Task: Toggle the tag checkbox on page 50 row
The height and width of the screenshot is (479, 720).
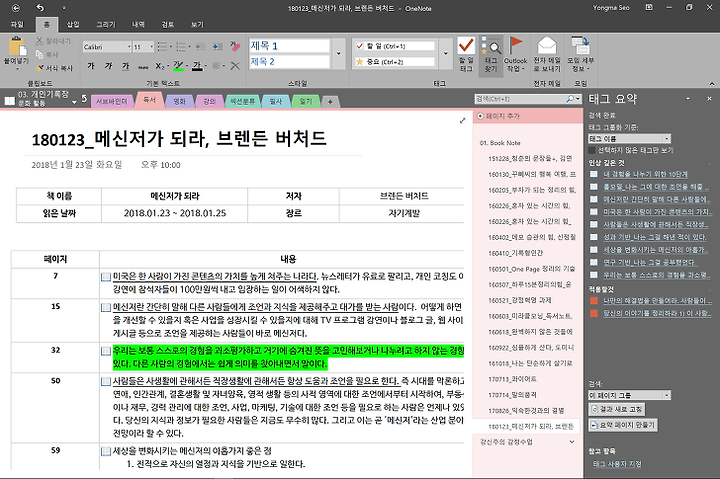Action: (106, 382)
